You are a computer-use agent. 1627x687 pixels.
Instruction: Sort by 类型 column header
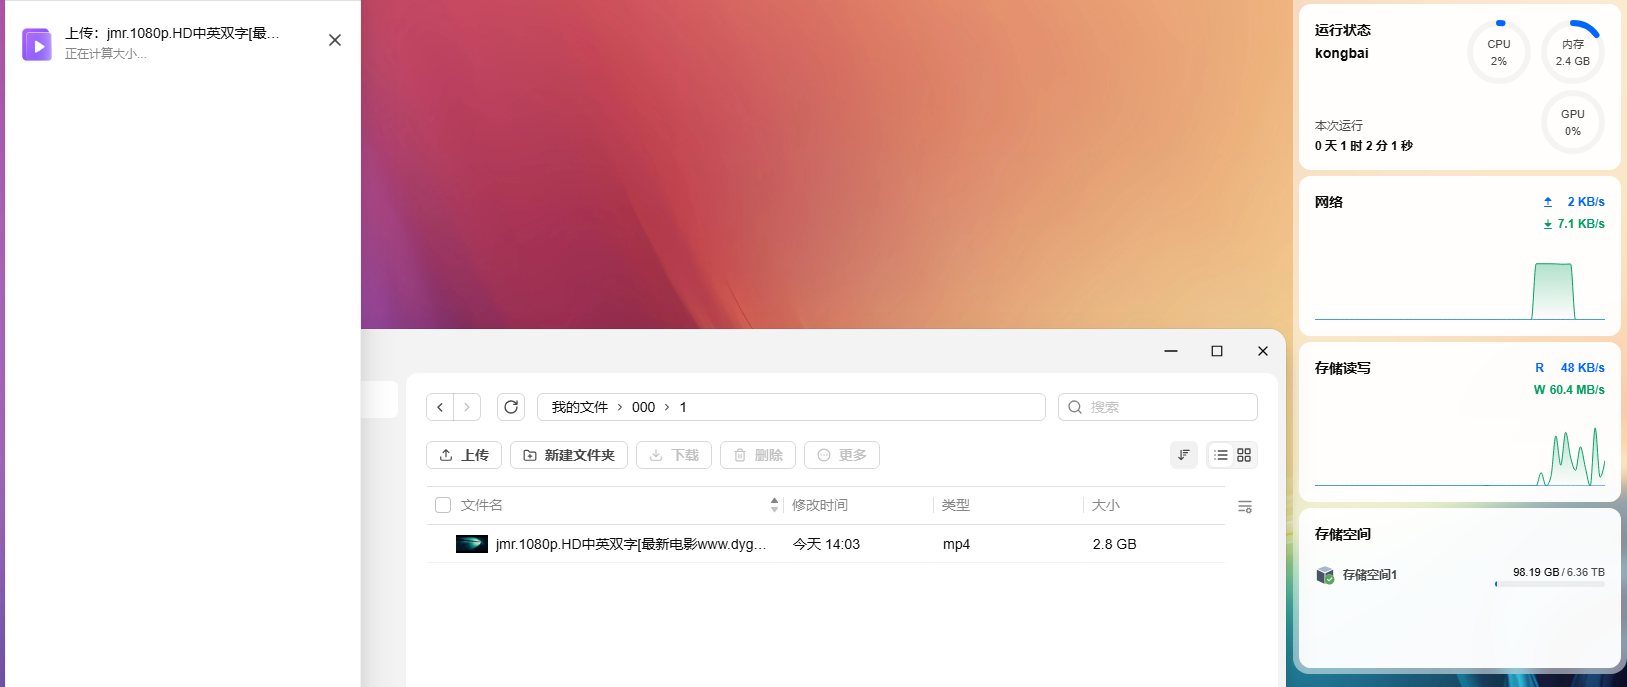956,505
